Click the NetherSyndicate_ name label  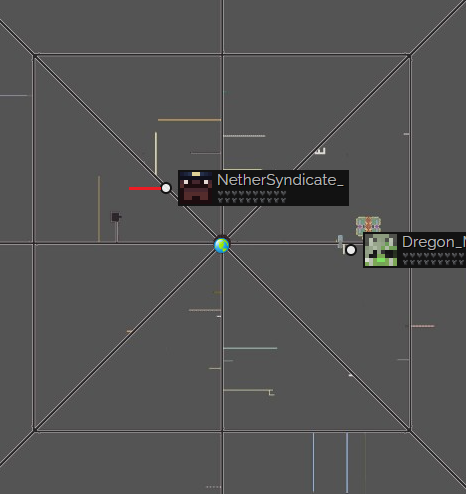[x=280, y=180]
